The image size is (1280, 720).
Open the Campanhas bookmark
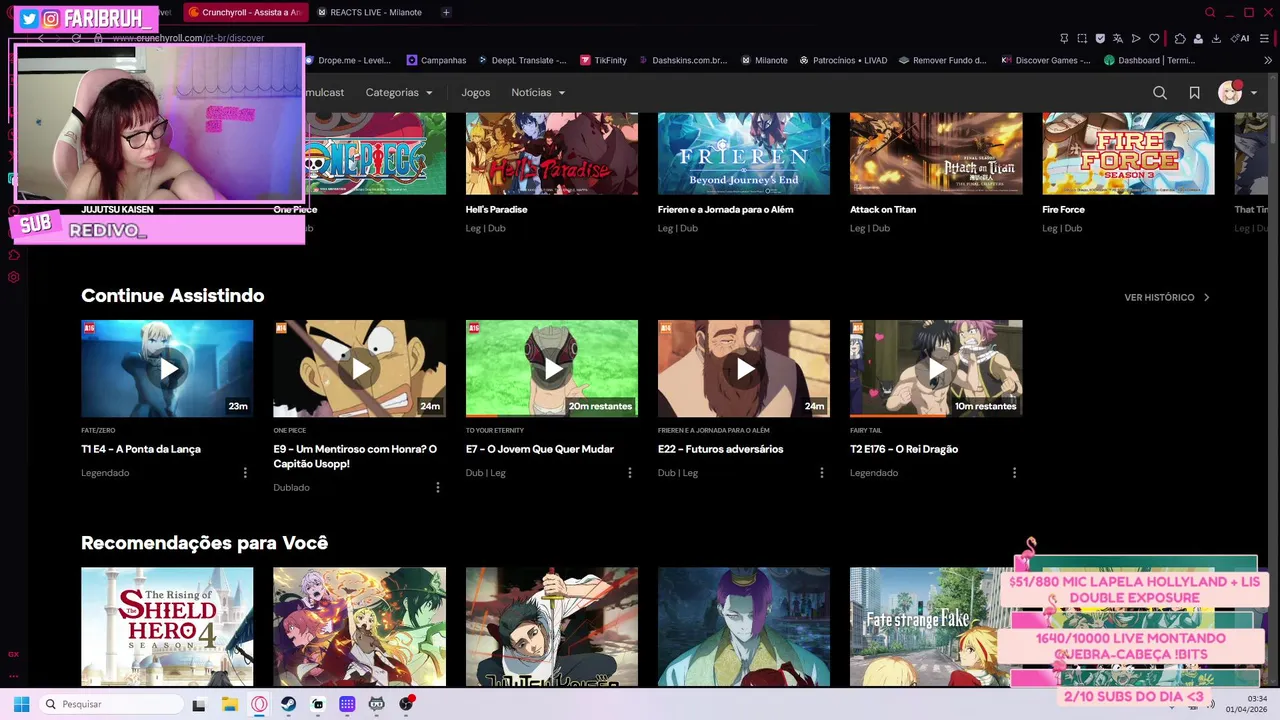pyautogui.click(x=436, y=60)
